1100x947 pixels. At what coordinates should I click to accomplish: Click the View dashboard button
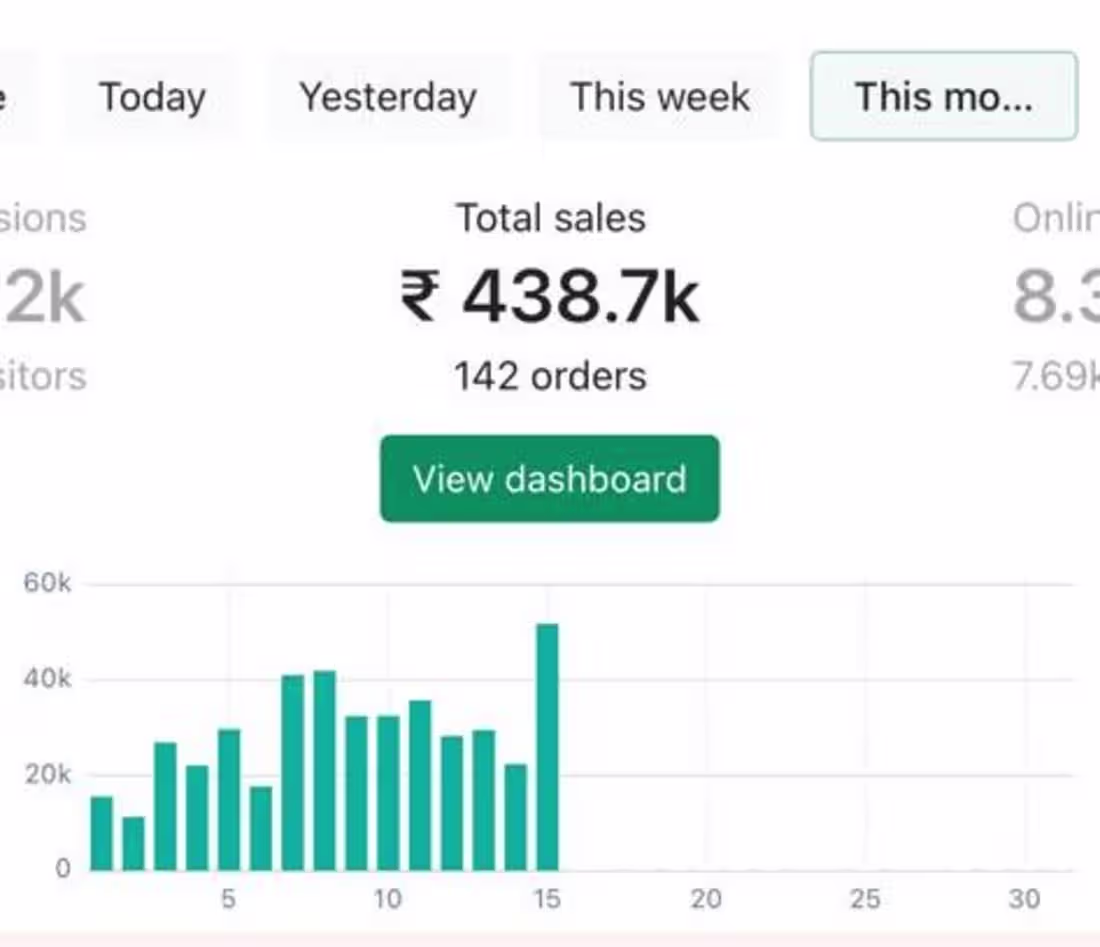tap(549, 478)
